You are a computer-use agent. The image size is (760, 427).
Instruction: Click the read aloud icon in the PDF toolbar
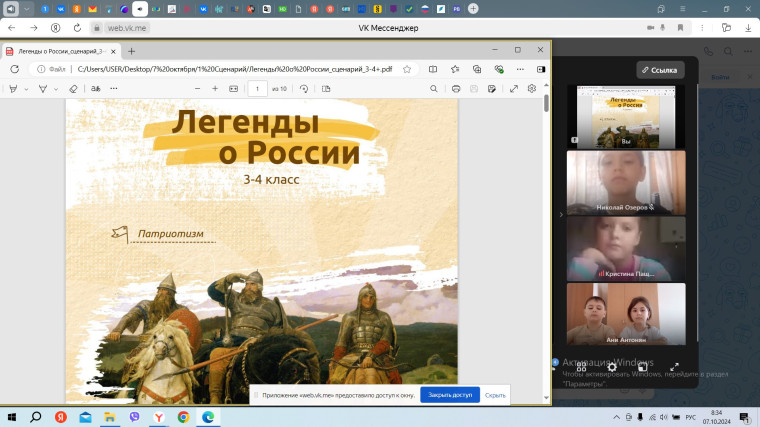coord(95,89)
